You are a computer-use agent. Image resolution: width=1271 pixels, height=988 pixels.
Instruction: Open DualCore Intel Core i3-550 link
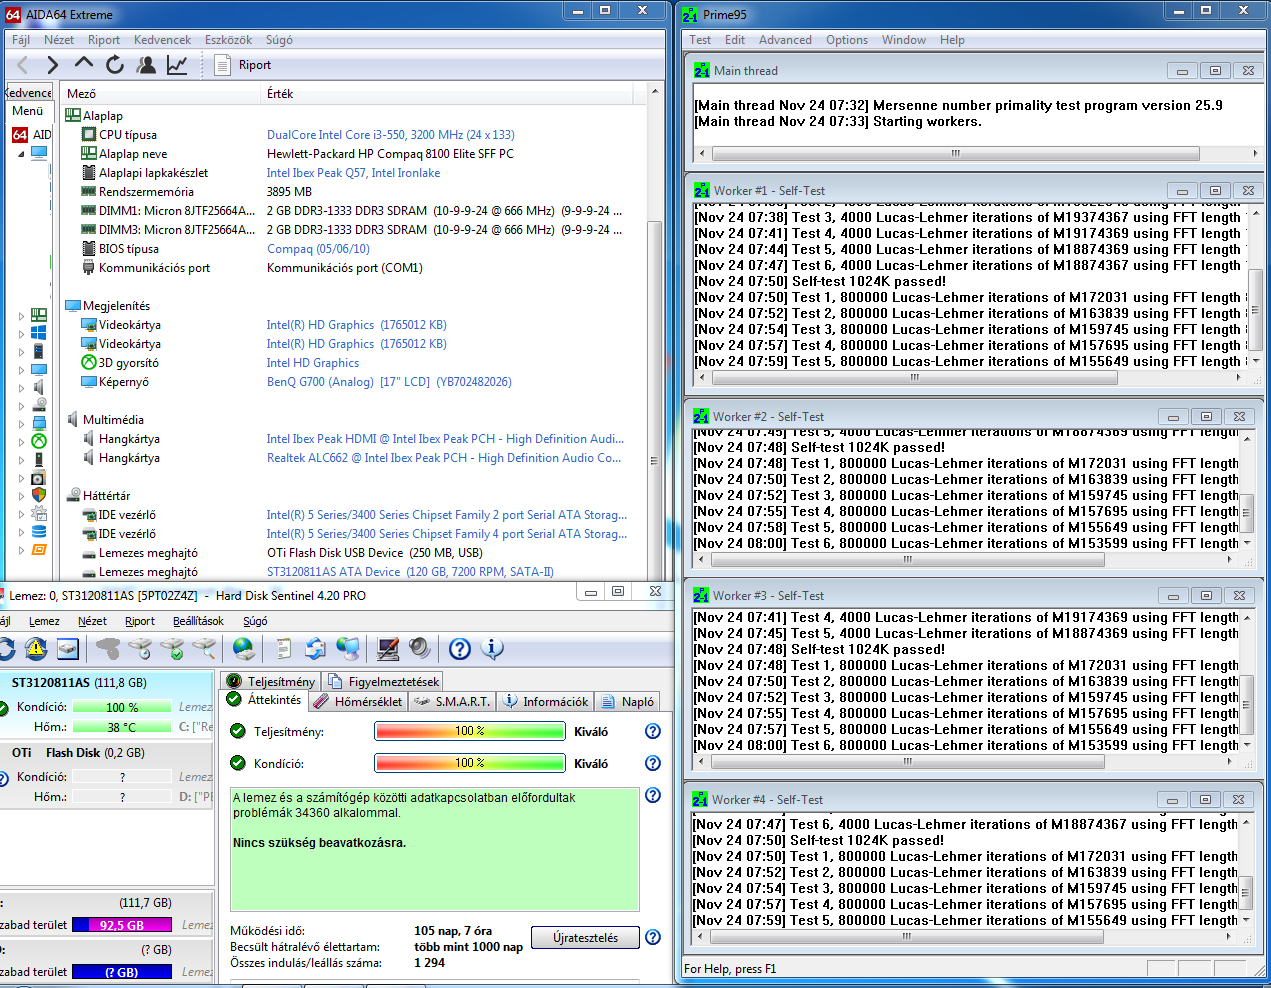(x=390, y=135)
